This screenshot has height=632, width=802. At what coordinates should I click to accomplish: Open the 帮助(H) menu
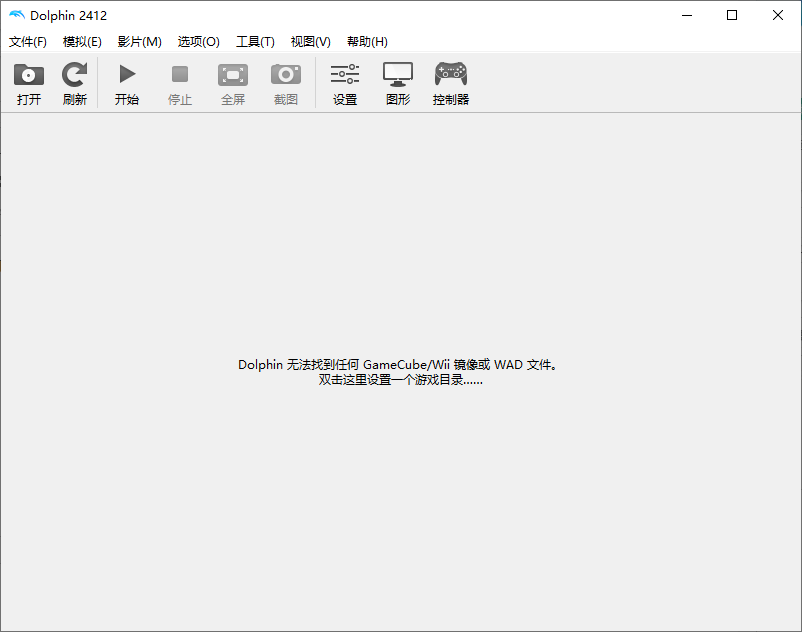tap(367, 41)
